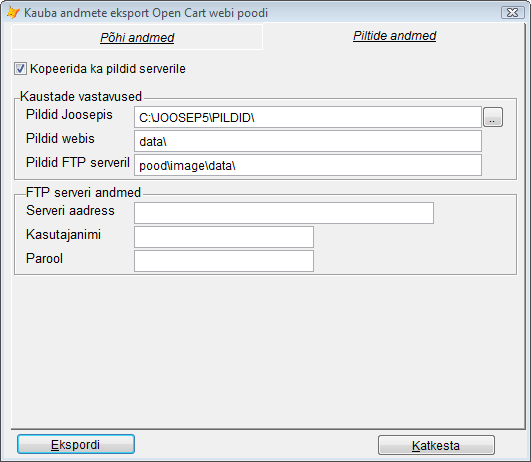Click into the Pildid webis field

[308, 141]
